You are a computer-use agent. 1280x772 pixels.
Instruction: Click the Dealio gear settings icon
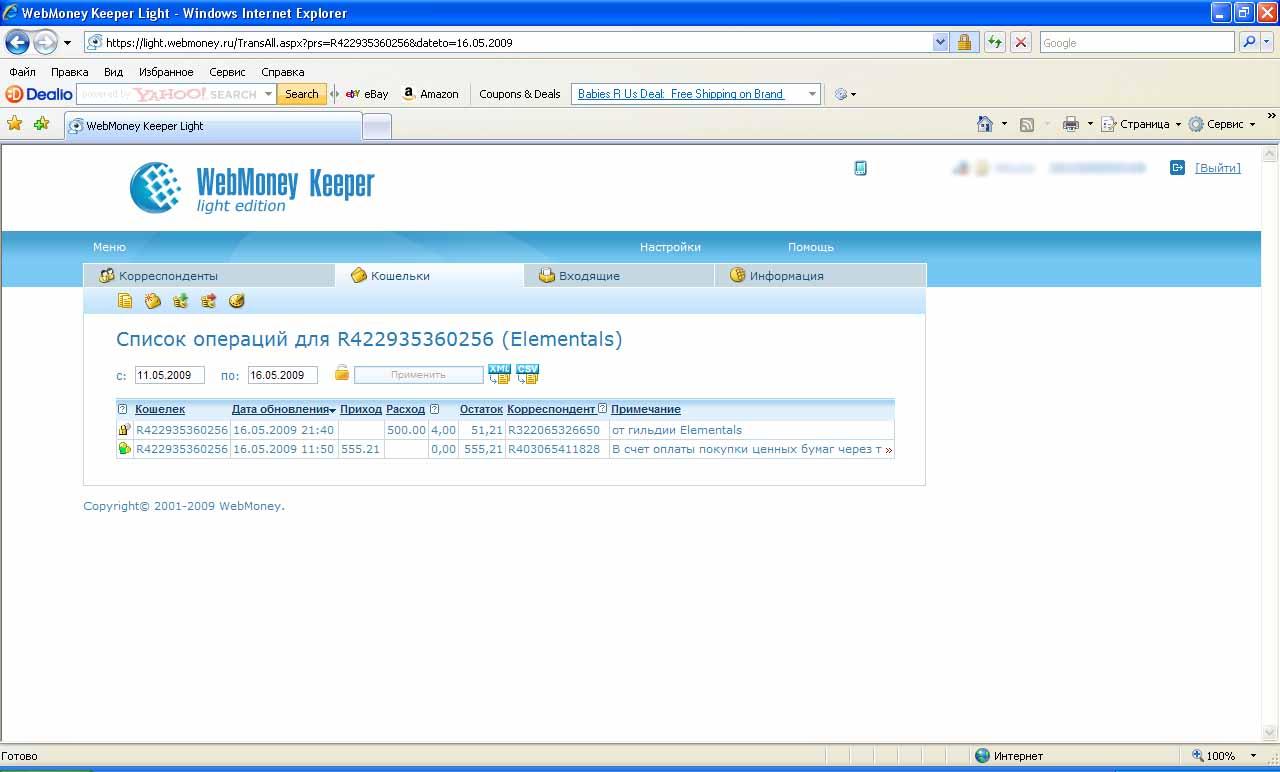pyautogui.click(x=841, y=94)
